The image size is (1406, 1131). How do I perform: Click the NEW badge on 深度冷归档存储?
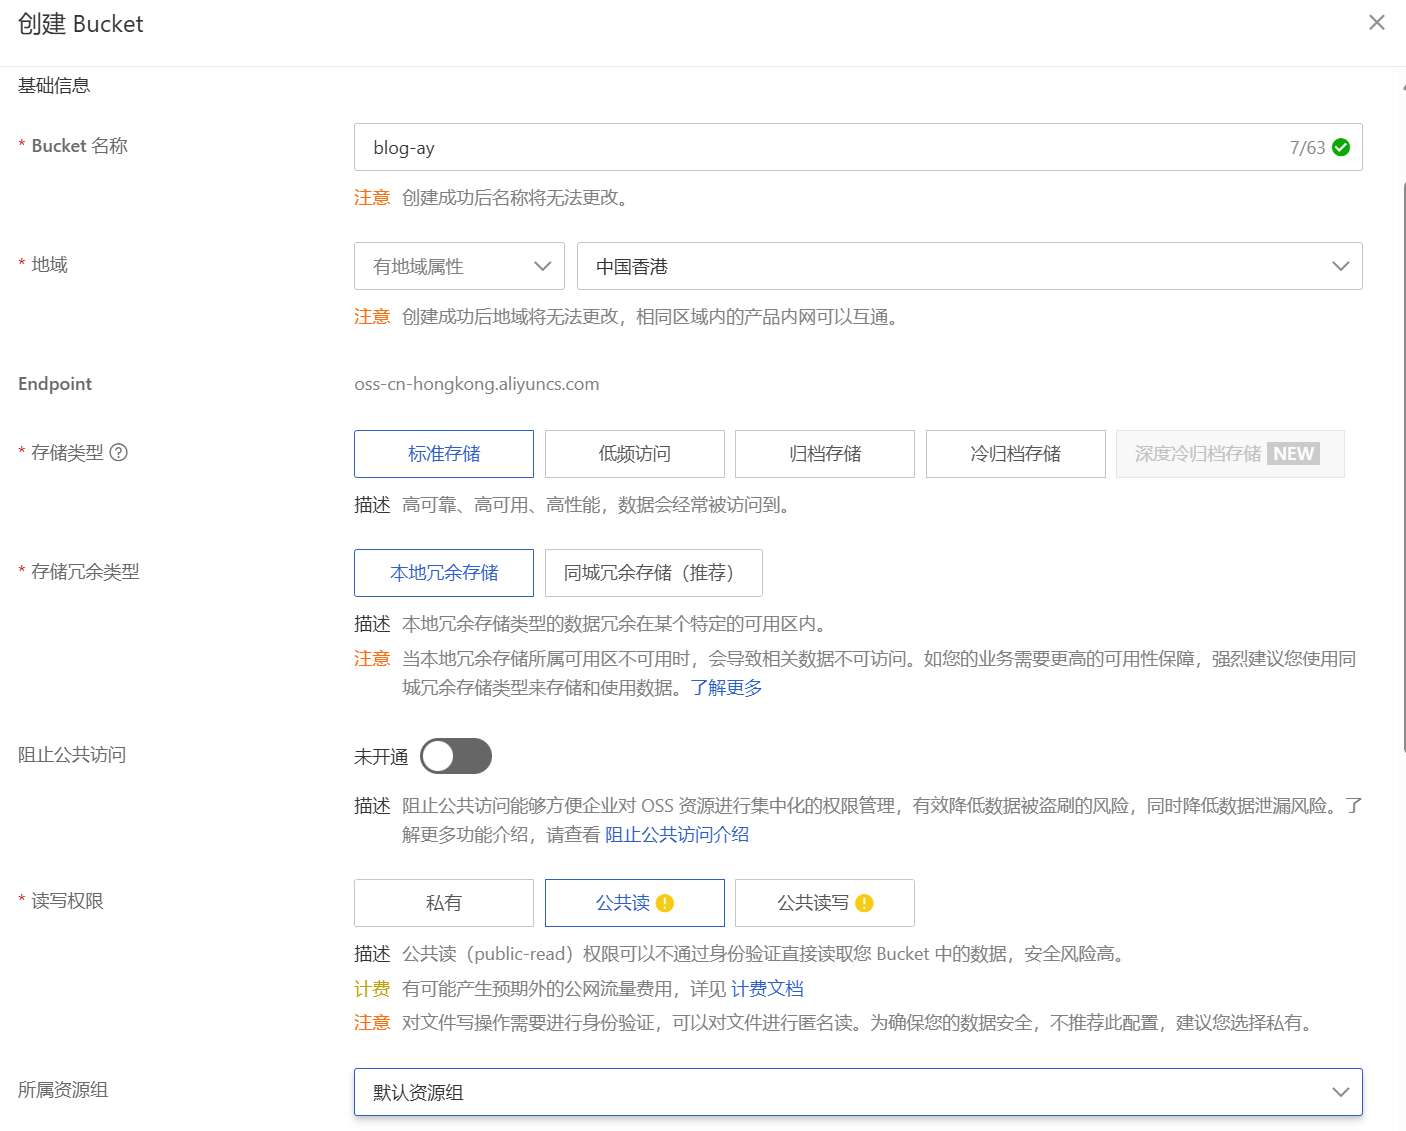point(1293,453)
